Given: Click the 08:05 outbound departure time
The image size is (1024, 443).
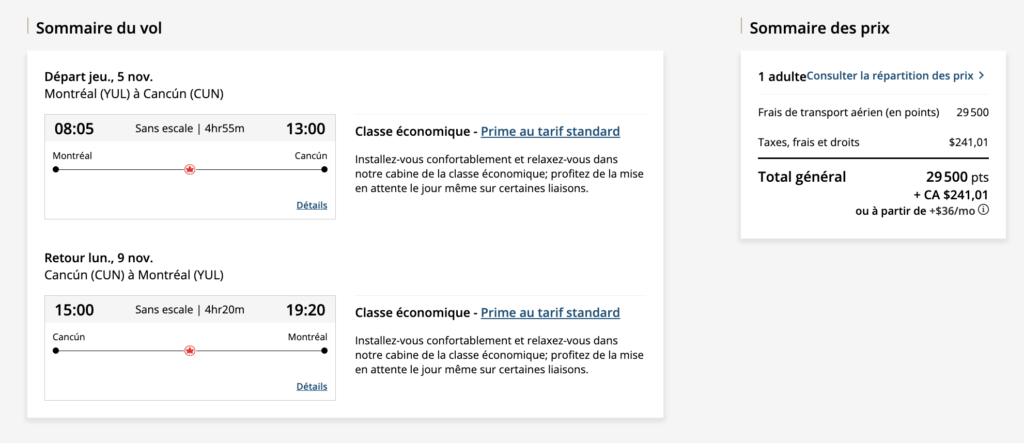Looking at the screenshot, I should tap(74, 129).
